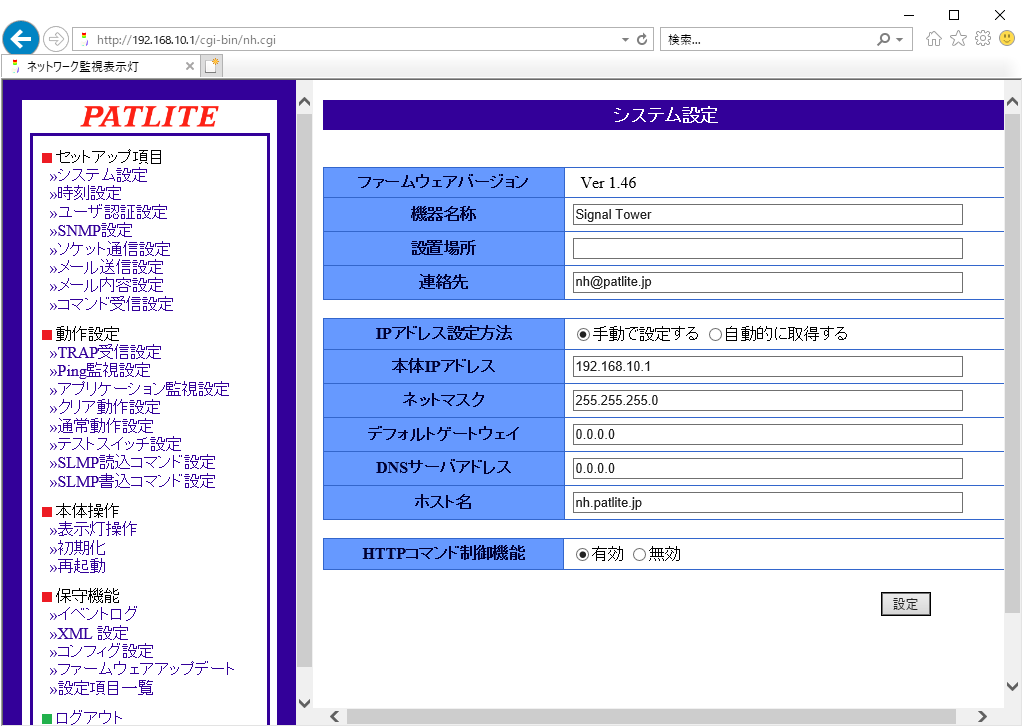Click the smiley feedback icon
Screen dimensions: 1024x728
pos(1007,39)
